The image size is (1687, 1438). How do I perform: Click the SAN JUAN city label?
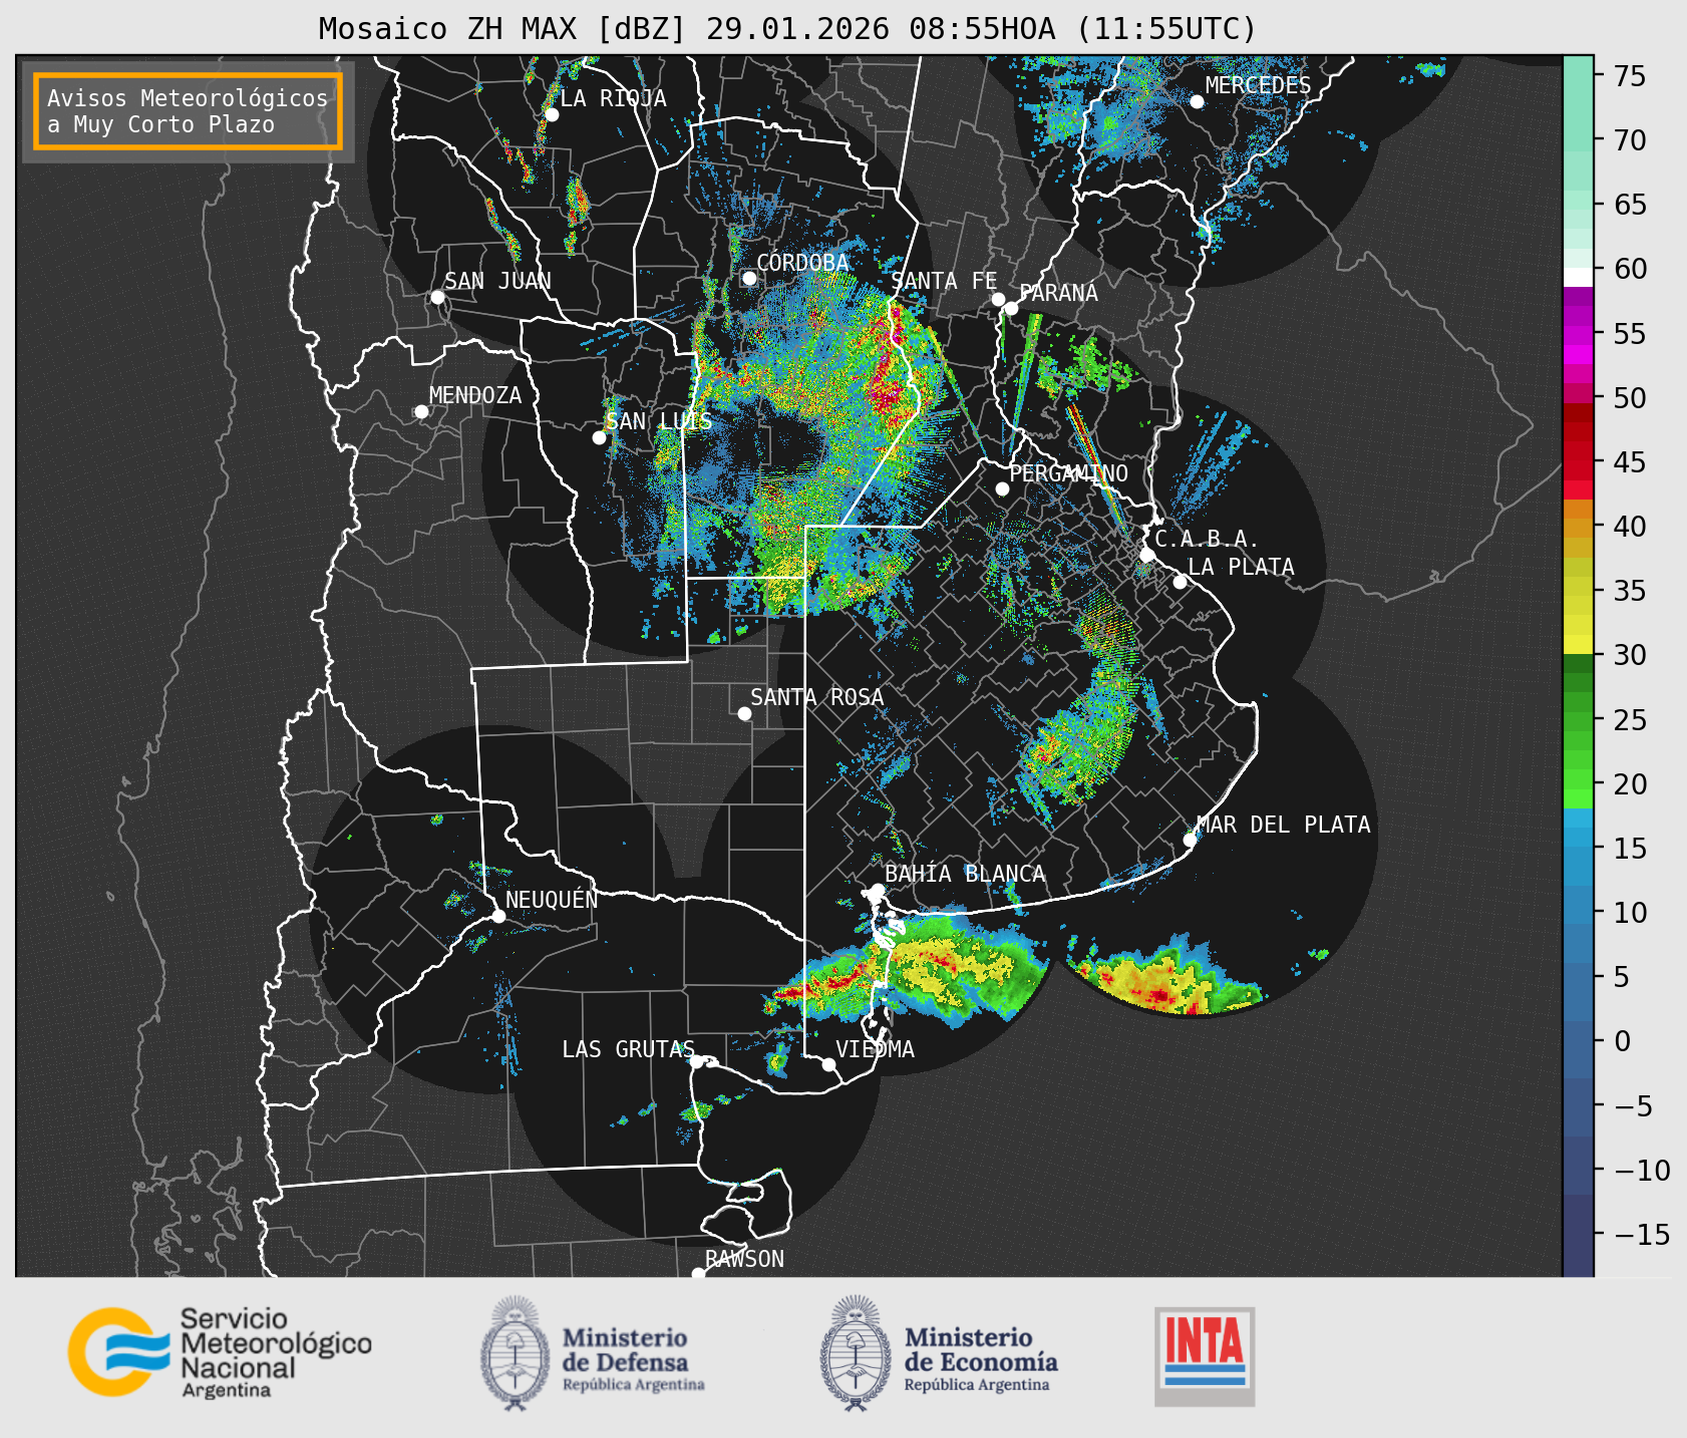497,281
